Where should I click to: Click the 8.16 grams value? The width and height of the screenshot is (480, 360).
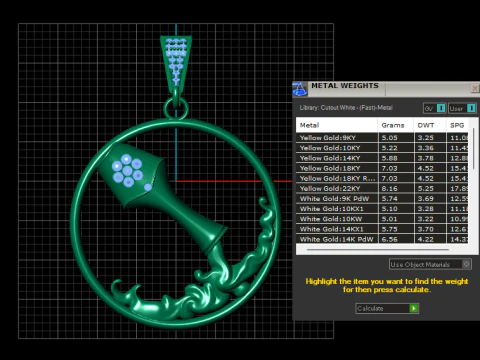pos(389,188)
